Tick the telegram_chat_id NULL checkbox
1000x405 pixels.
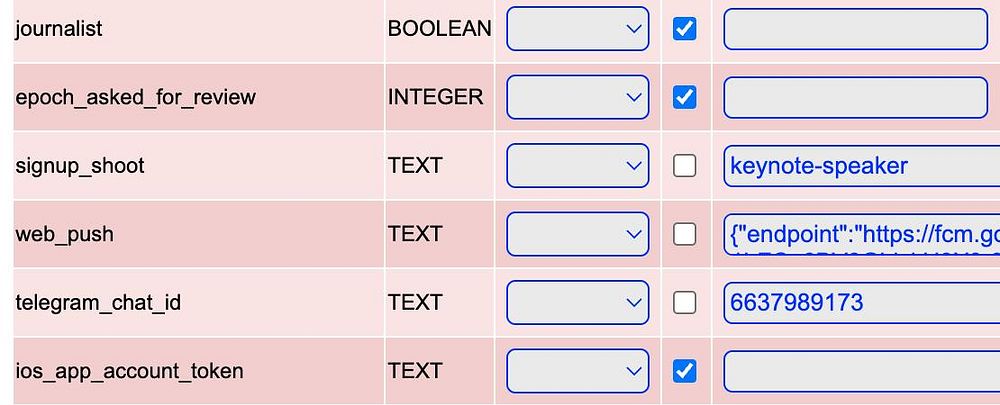click(x=685, y=302)
